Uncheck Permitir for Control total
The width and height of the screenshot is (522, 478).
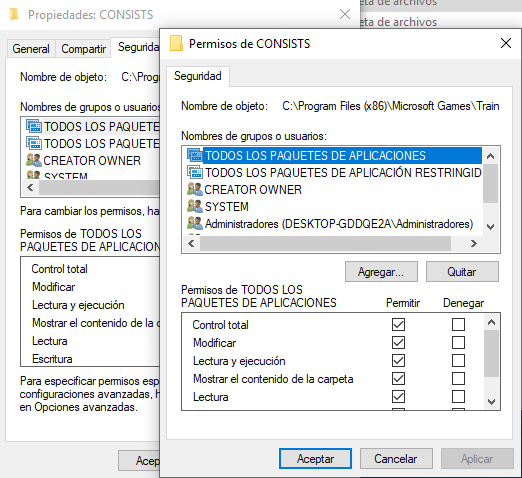[398, 324]
